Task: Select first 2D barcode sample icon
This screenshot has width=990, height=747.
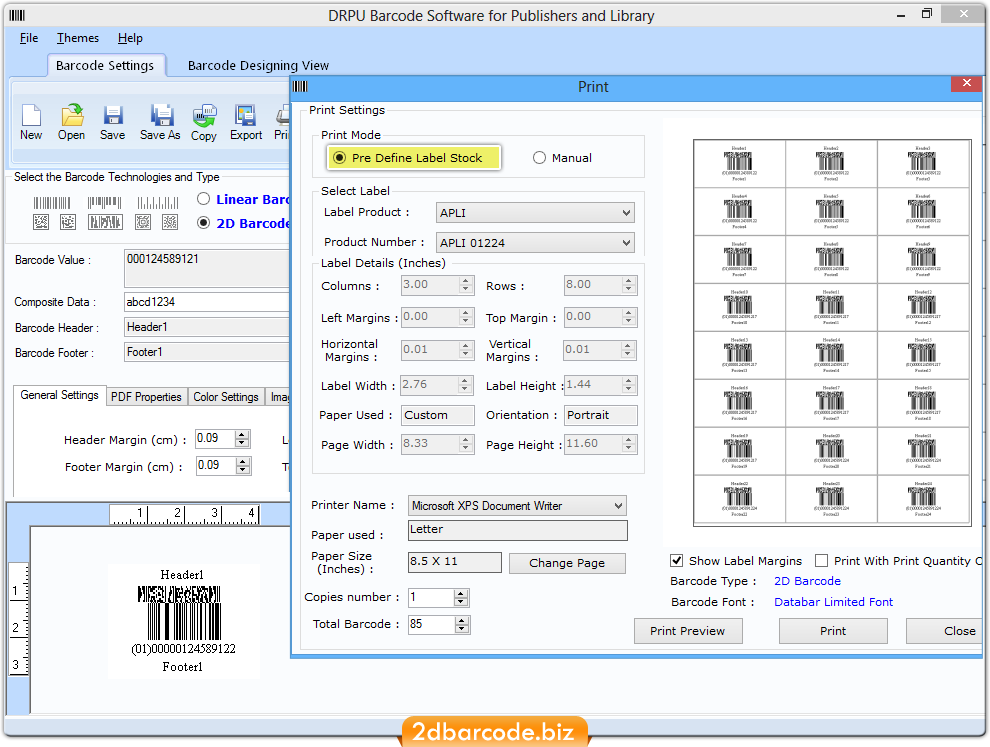Action: click(40, 222)
